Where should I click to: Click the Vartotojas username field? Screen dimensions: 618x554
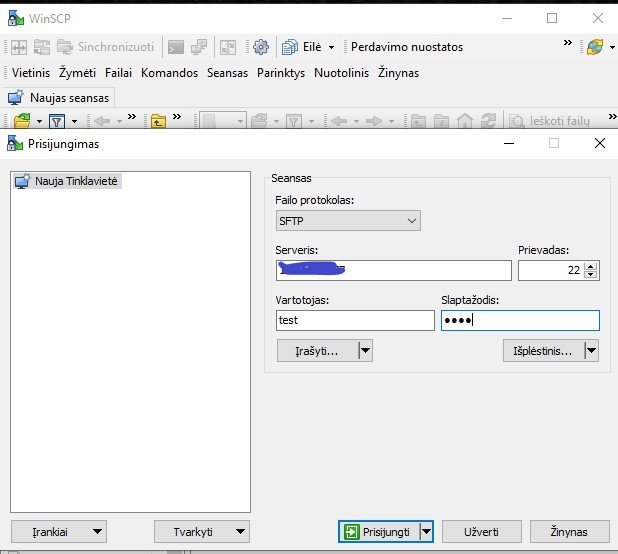pos(355,320)
